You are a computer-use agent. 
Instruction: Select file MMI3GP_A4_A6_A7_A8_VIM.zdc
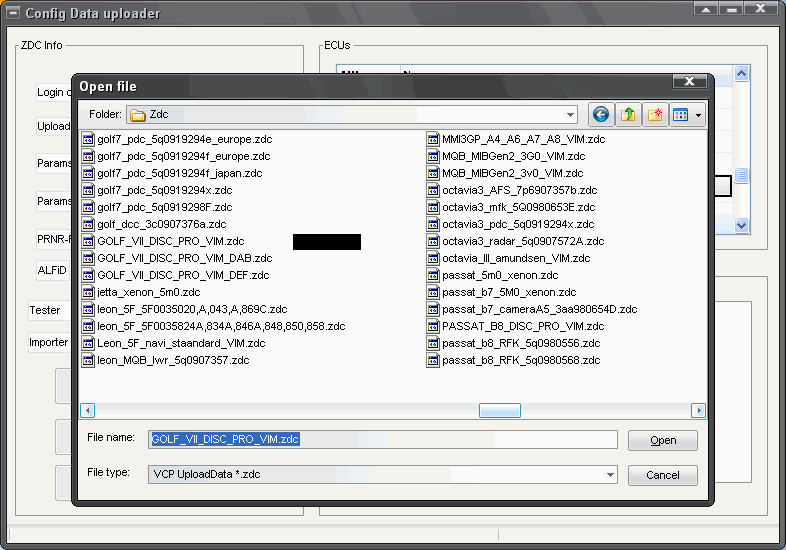point(523,139)
